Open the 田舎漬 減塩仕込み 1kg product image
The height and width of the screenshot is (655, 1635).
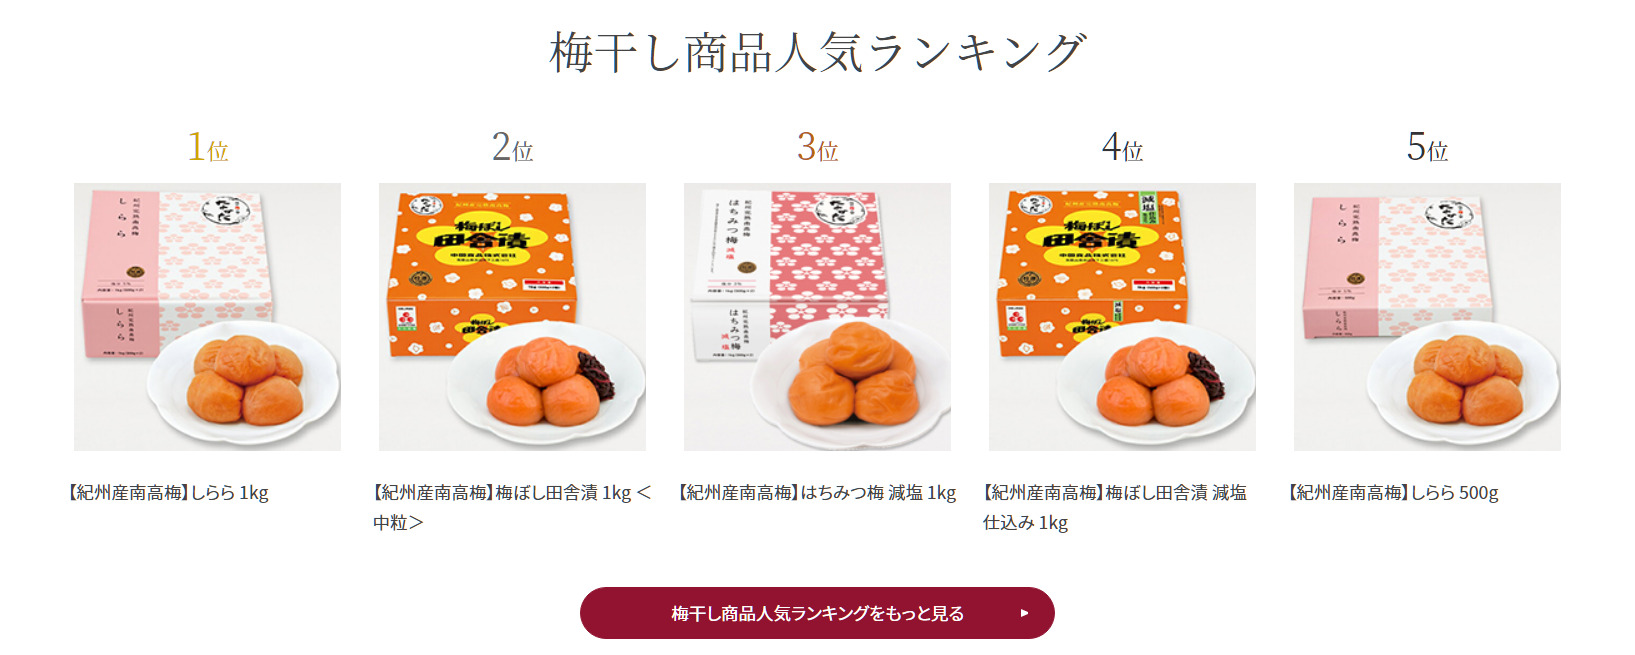click(1122, 316)
